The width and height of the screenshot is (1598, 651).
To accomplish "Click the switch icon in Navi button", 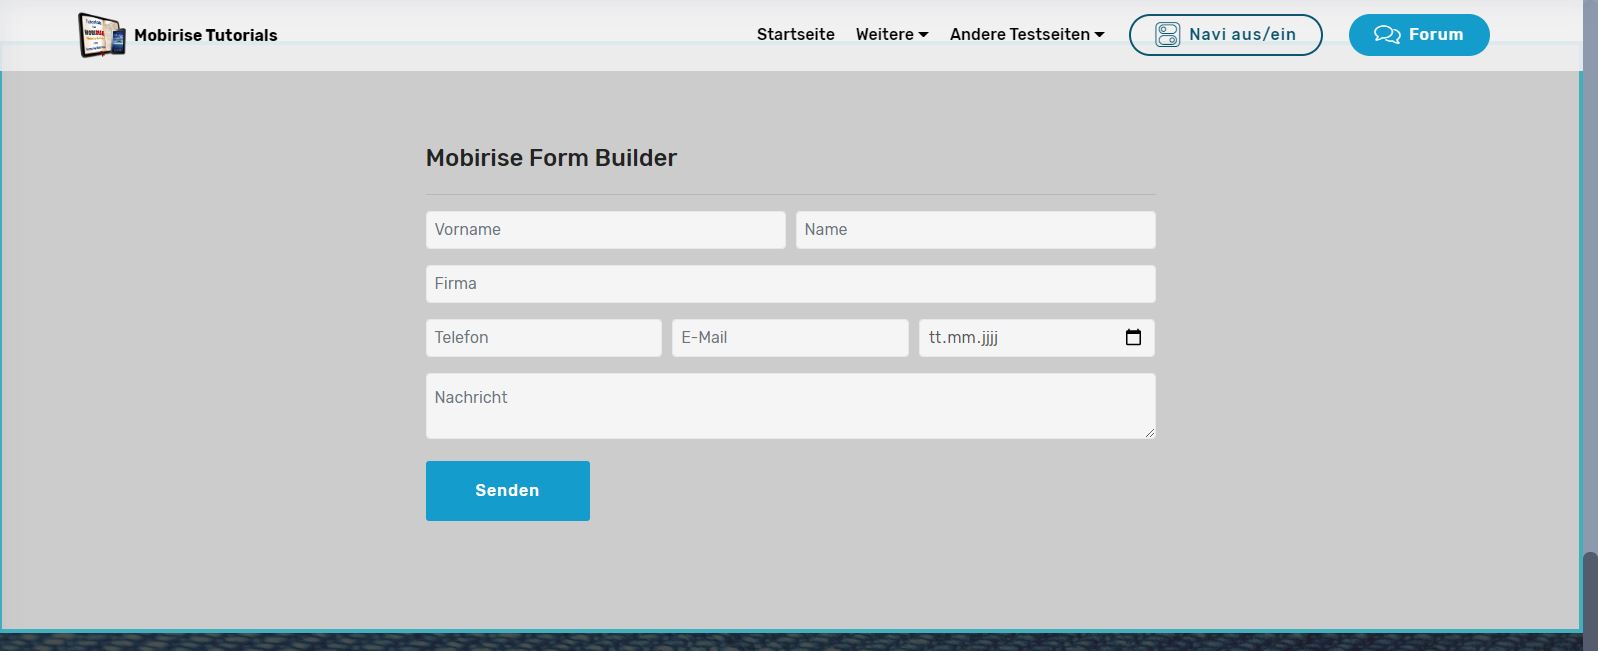I will coord(1167,35).
